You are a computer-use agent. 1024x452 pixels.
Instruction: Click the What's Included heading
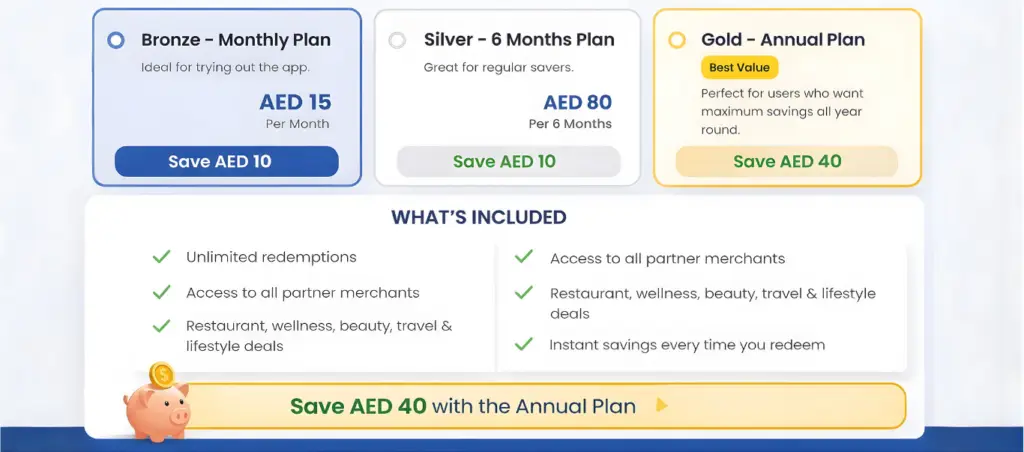point(478,217)
